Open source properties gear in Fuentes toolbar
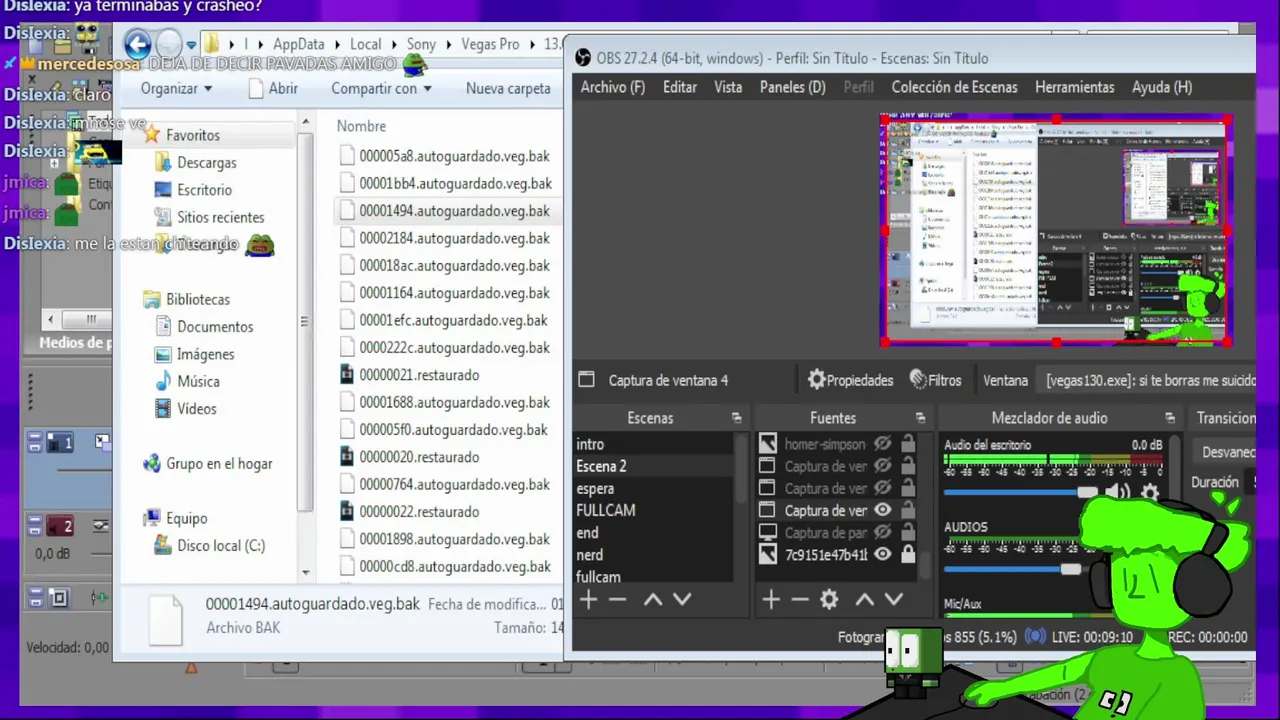Viewport: 1280px width, 720px height. coord(829,600)
